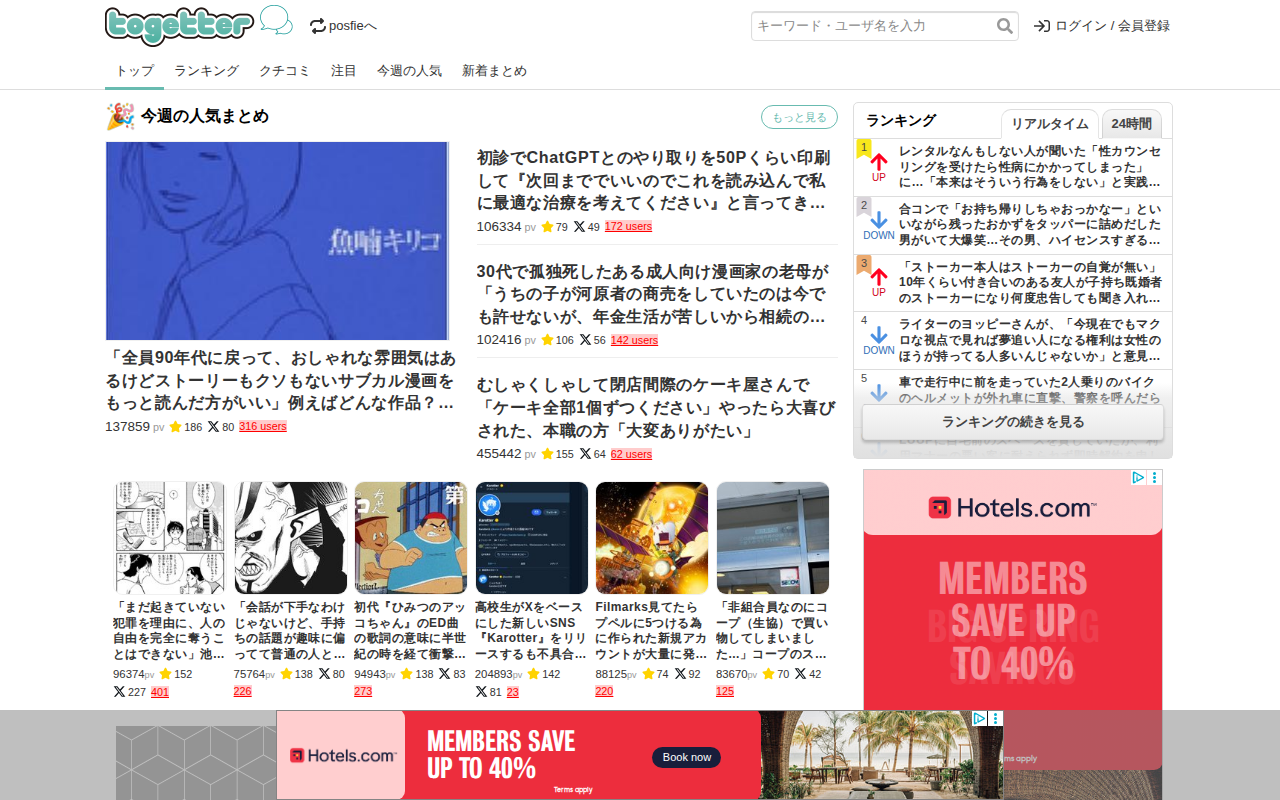Image resolution: width=1280 pixels, height=800 pixels.
Task: Open the sidebar ad options menu icon
Action: point(1155,478)
